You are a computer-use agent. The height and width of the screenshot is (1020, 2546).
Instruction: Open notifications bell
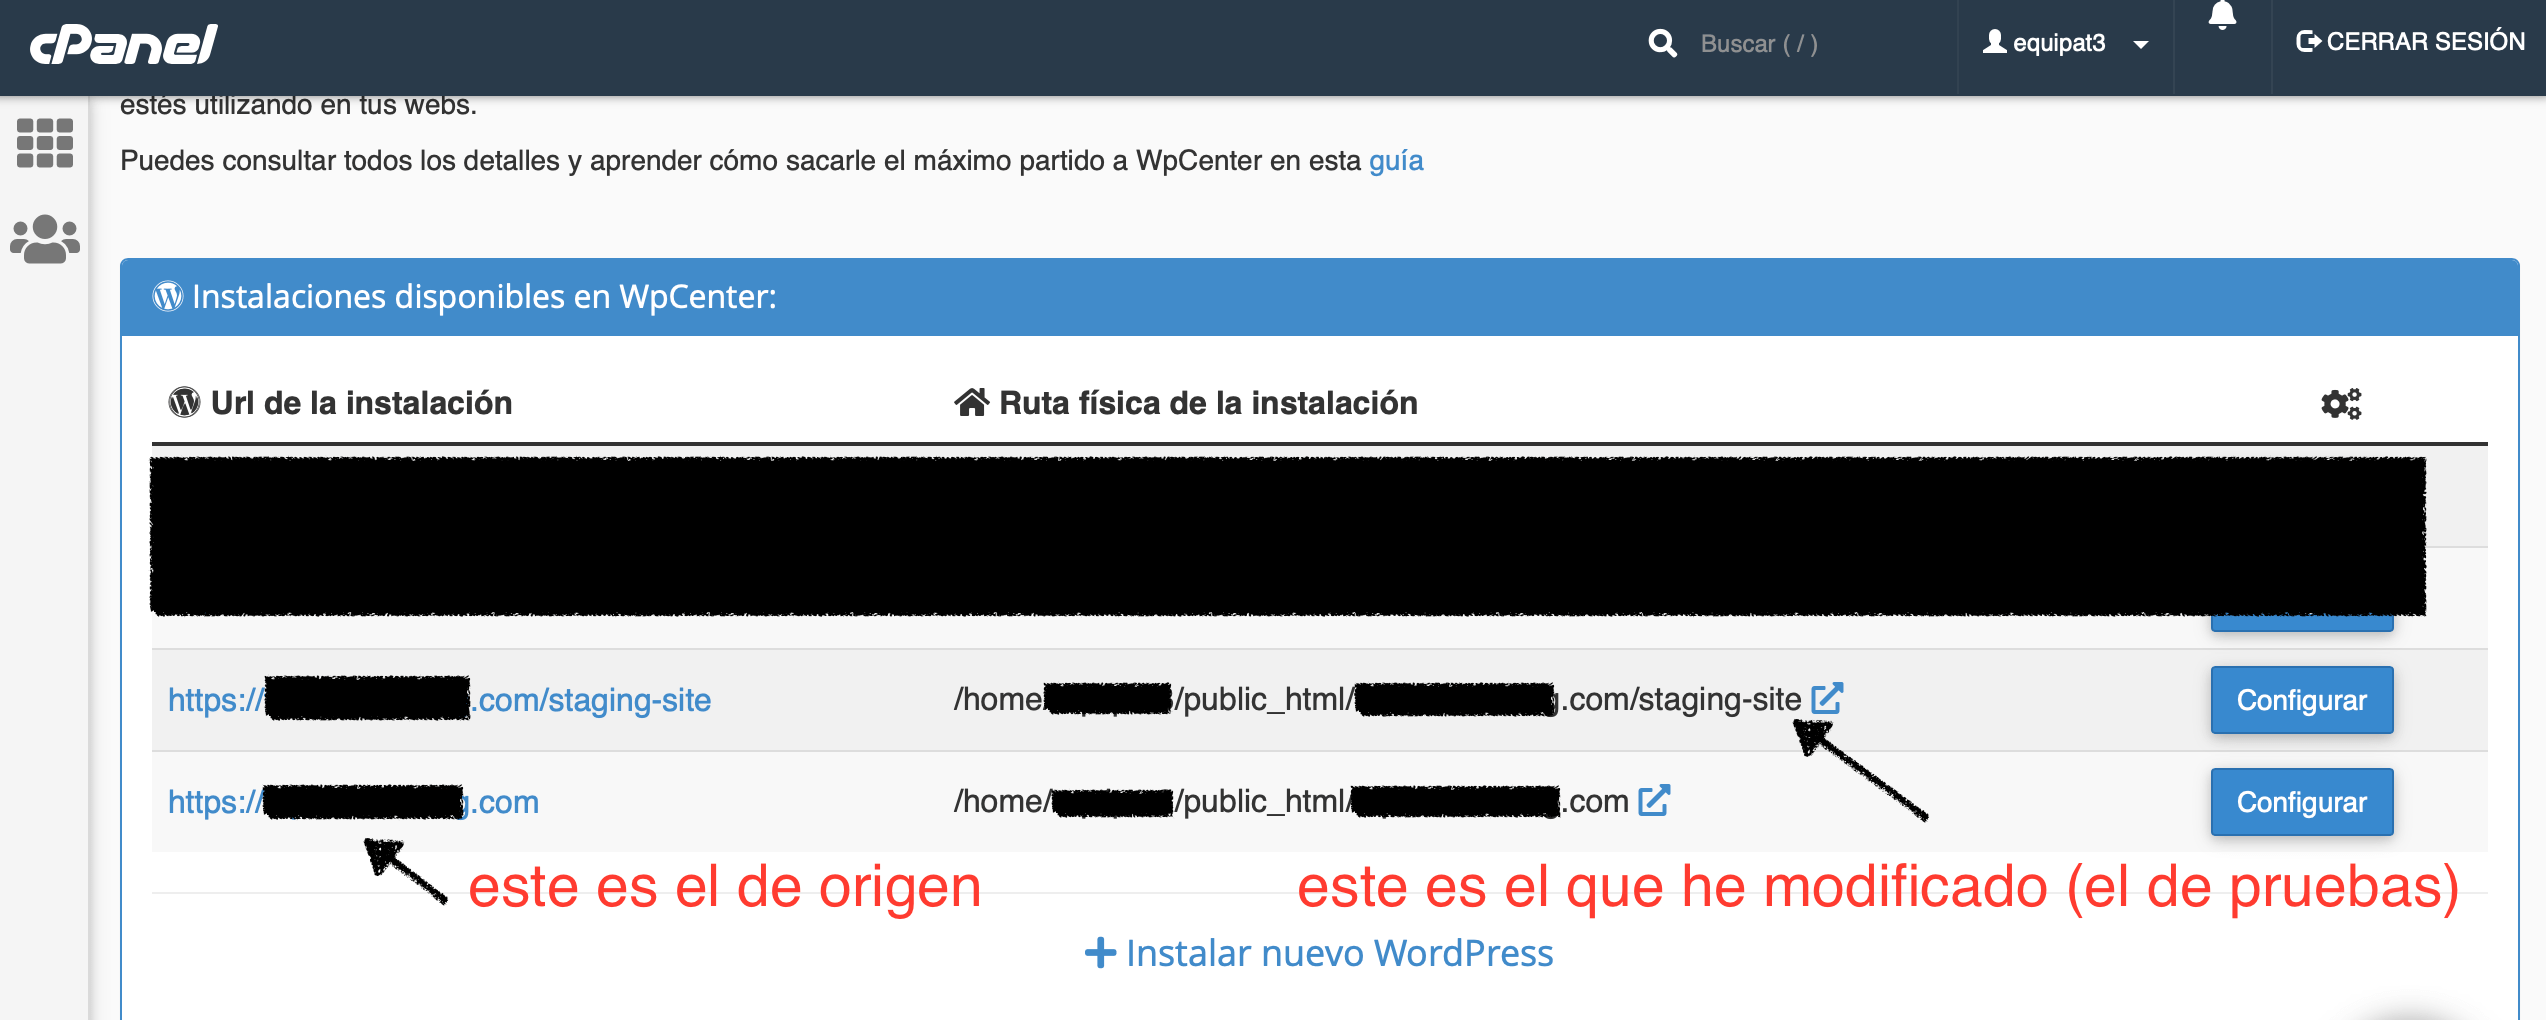coord(2222,16)
